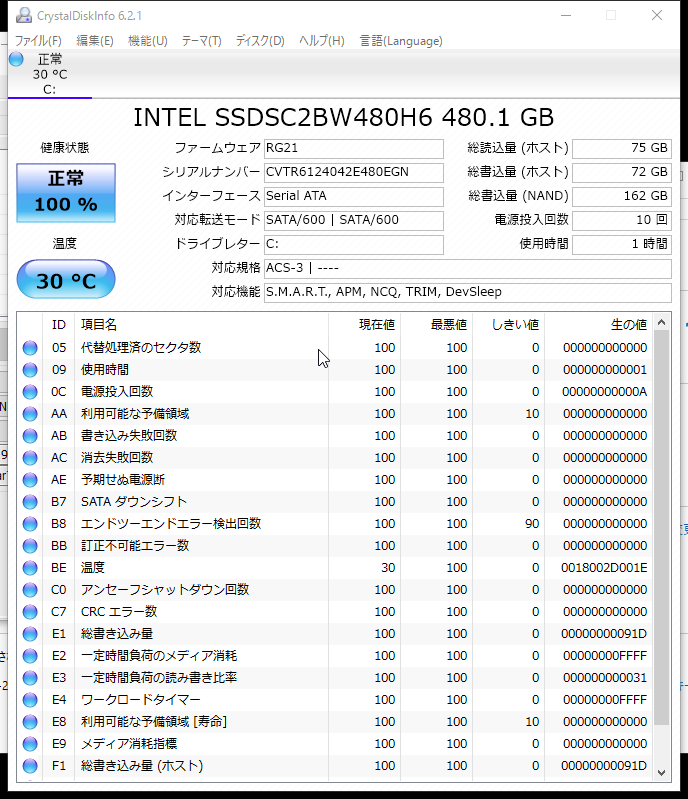Click raw value 0018002D001E in 温度 row

click(x=604, y=568)
